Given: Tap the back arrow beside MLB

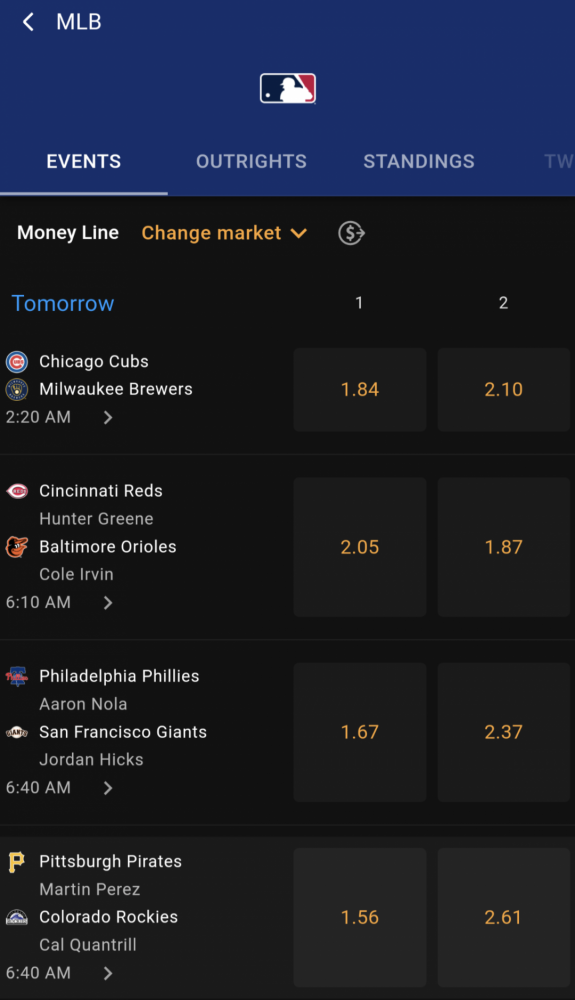Looking at the screenshot, I should click(x=28, y=22).
